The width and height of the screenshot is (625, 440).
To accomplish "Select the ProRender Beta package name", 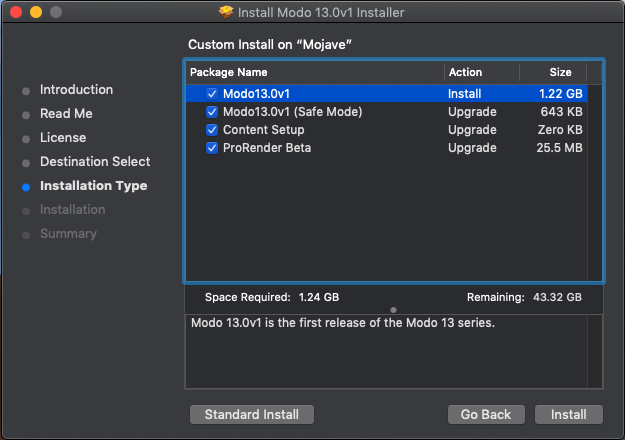I will (266, 148).
